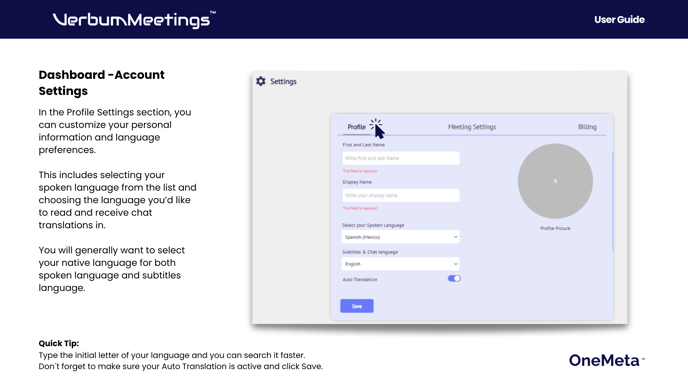
Task: Click the Select your Spoken Language label
Action: click(373, 225)
